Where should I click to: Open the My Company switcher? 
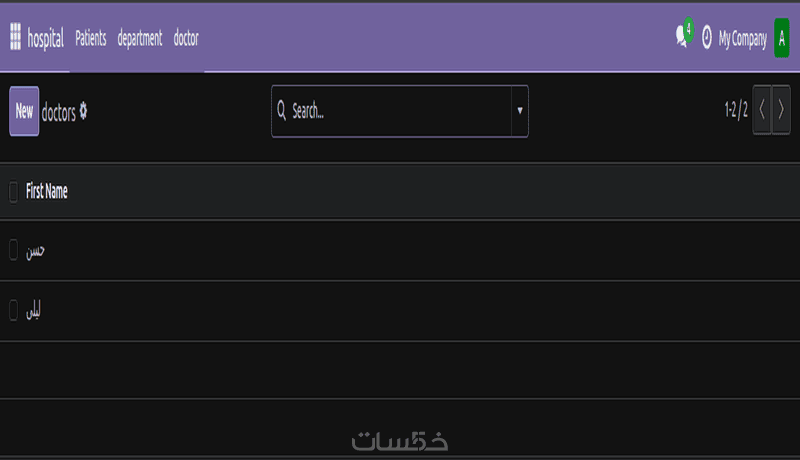(x=742, y=39)
